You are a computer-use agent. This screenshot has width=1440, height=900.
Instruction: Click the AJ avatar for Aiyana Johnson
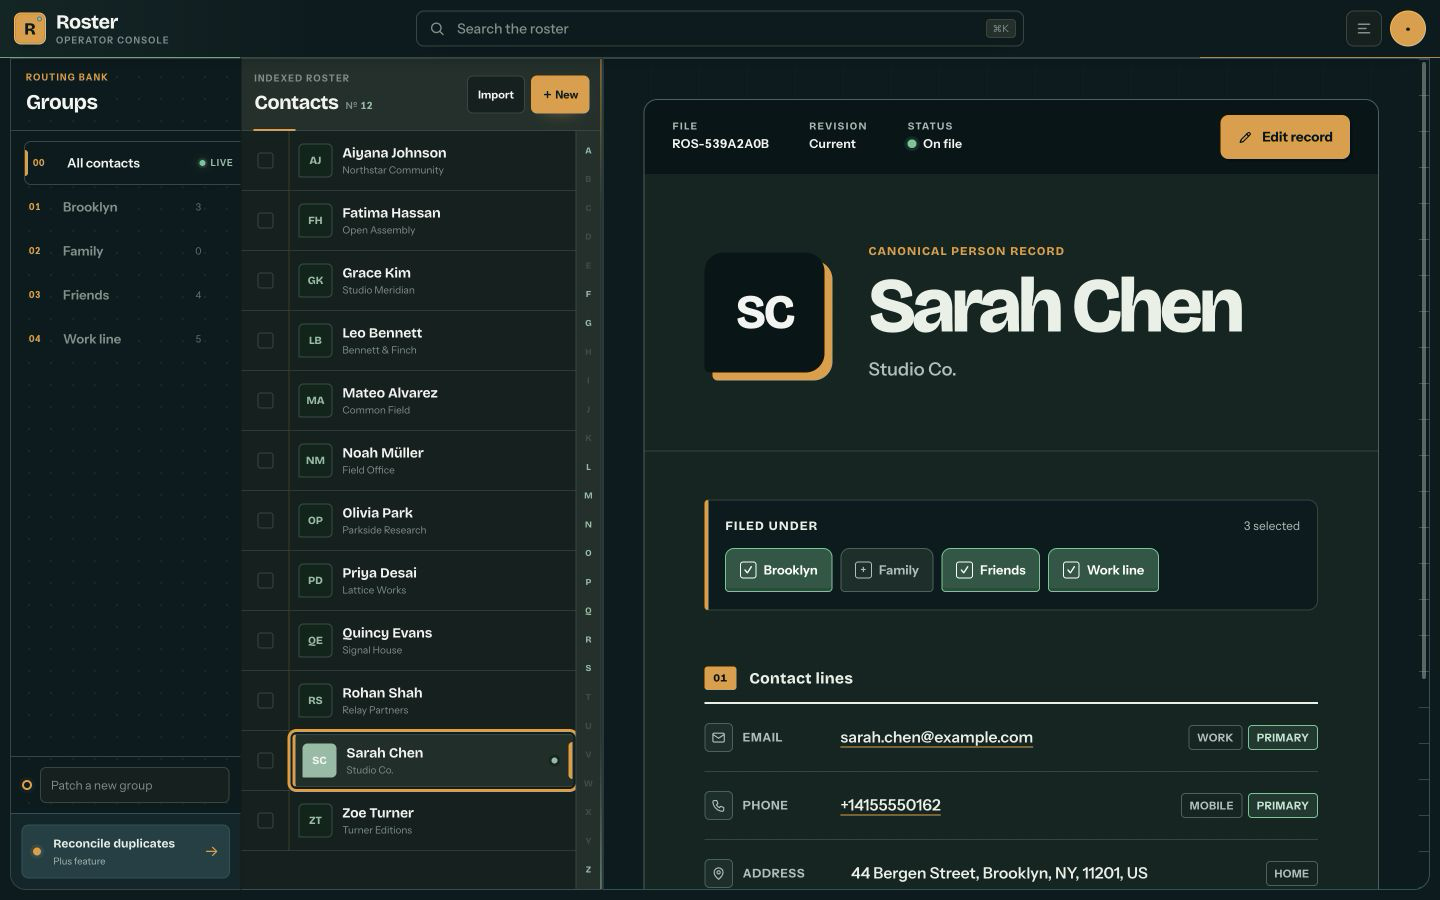(315, 161)
